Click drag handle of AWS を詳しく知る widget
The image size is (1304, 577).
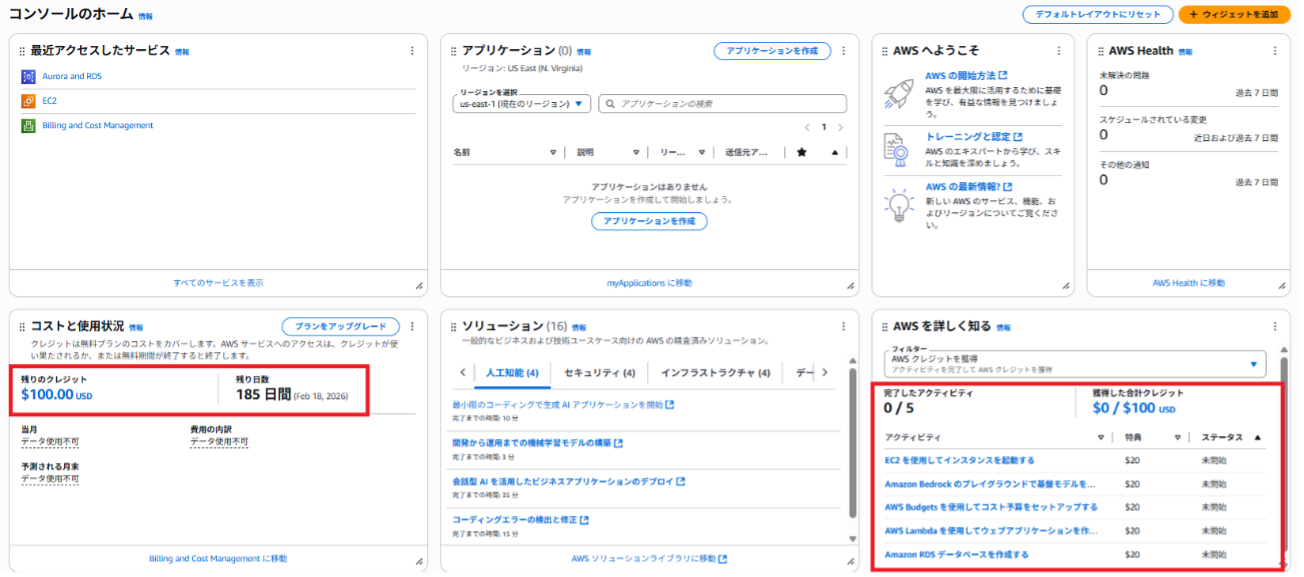click(x=884, y=326)
